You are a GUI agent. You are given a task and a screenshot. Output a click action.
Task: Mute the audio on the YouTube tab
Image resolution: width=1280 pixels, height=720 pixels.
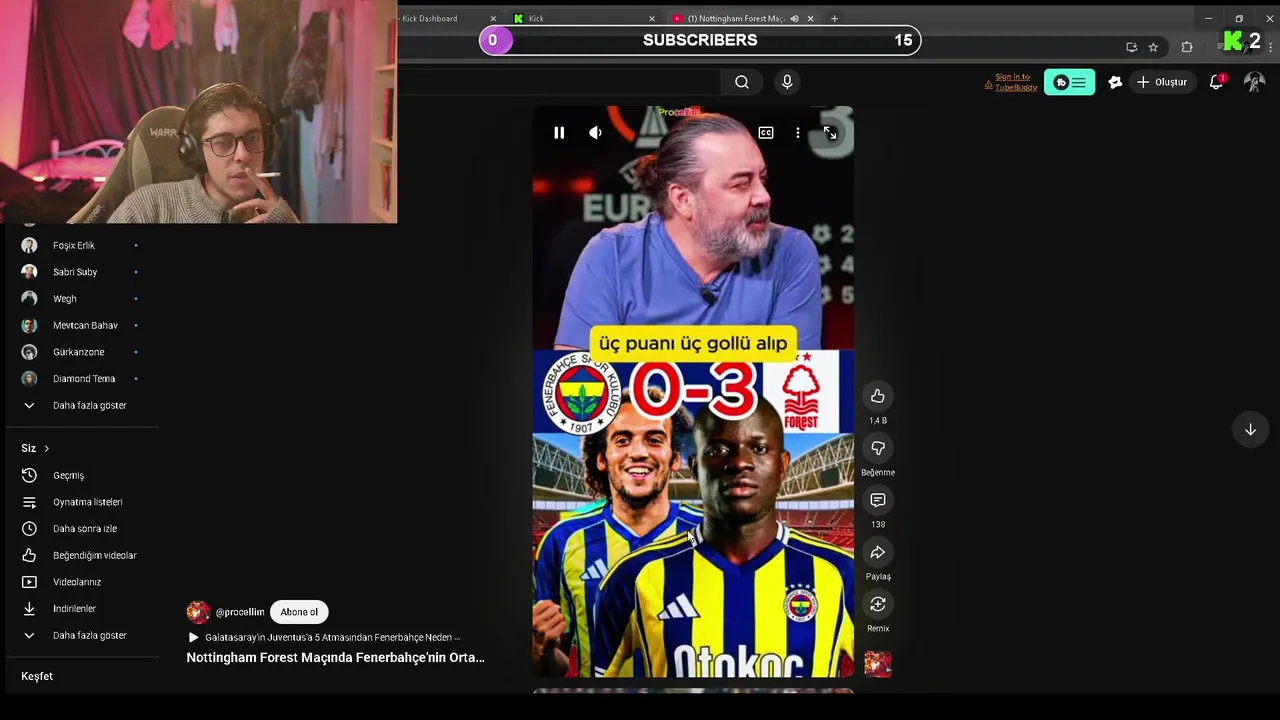795,18
